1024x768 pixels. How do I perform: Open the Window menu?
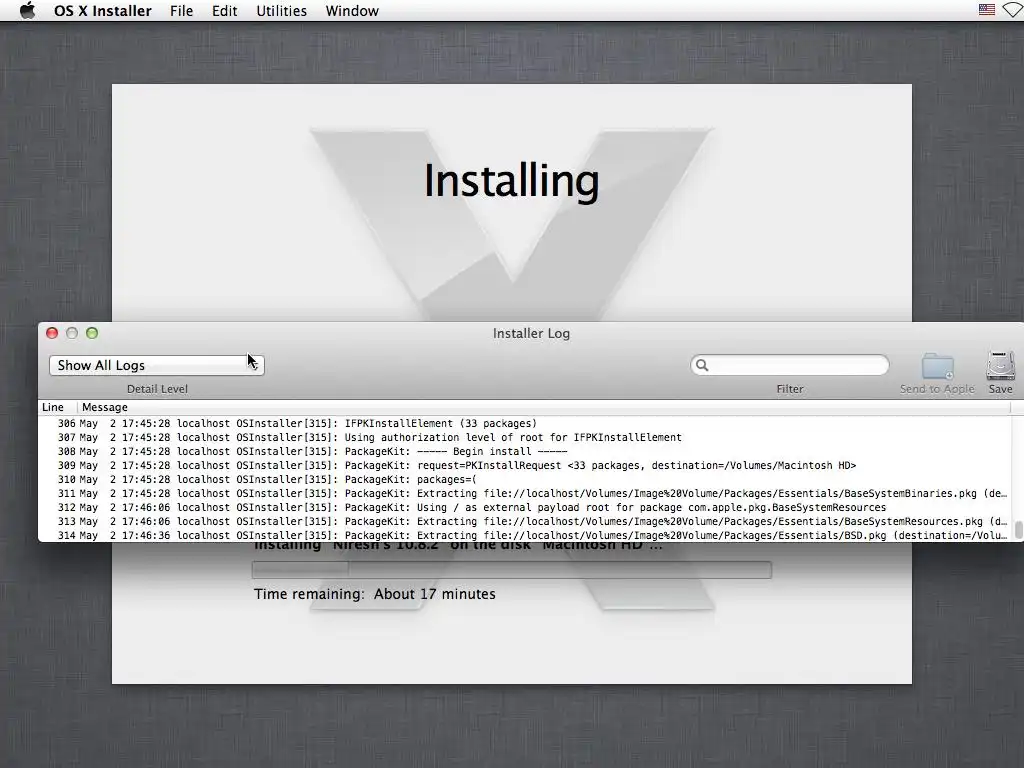click(x=352, y=10)
